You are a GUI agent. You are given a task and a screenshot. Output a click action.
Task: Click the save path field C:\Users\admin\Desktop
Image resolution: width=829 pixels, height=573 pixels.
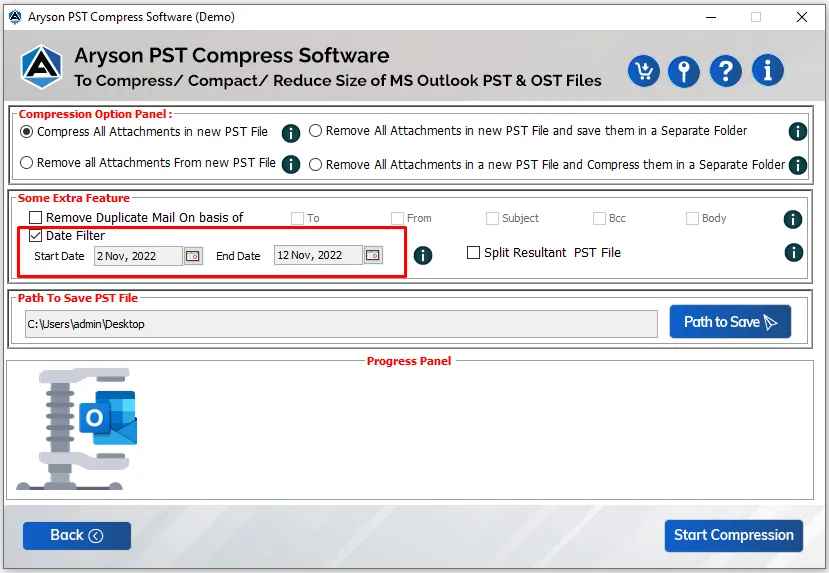(341, 324)
